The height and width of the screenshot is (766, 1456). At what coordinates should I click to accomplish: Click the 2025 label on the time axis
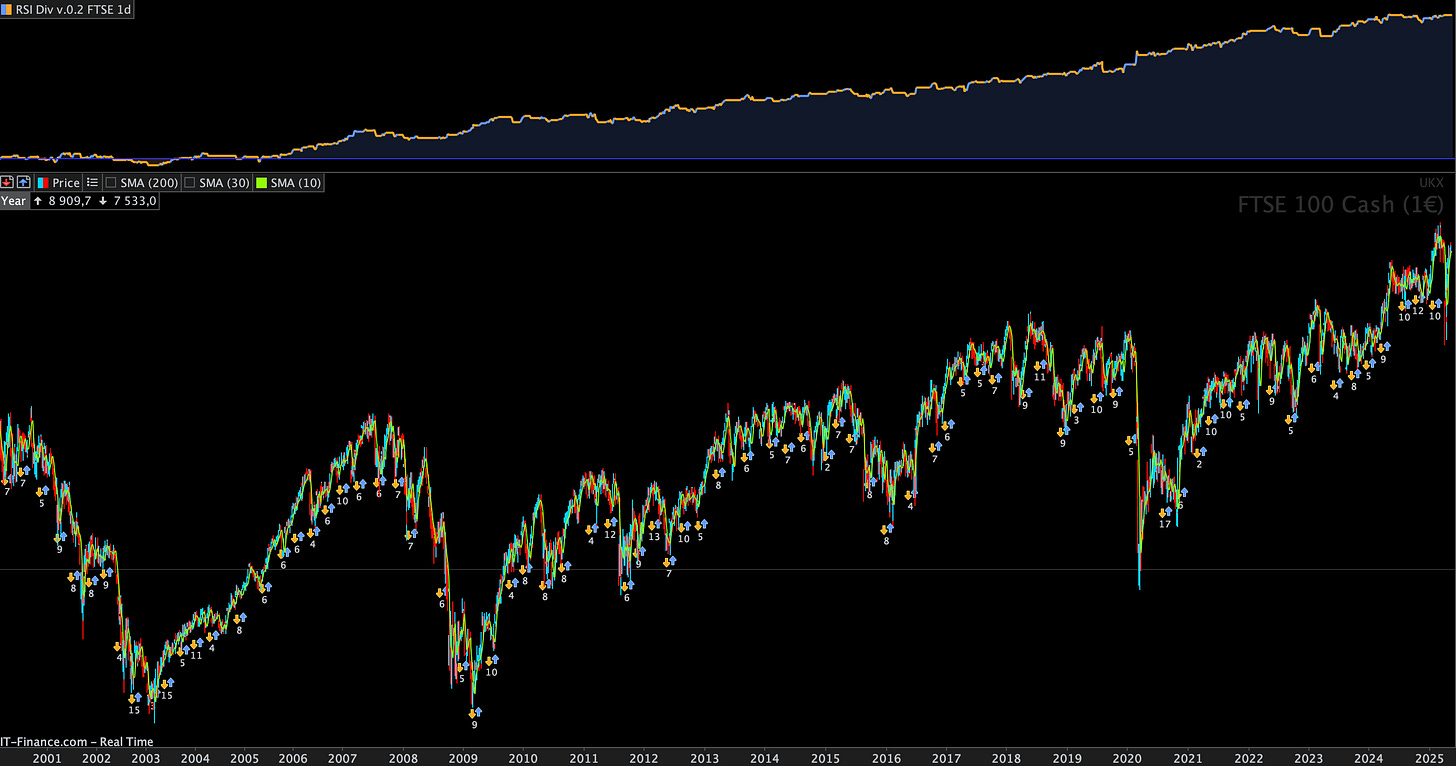coord(1430,758)
